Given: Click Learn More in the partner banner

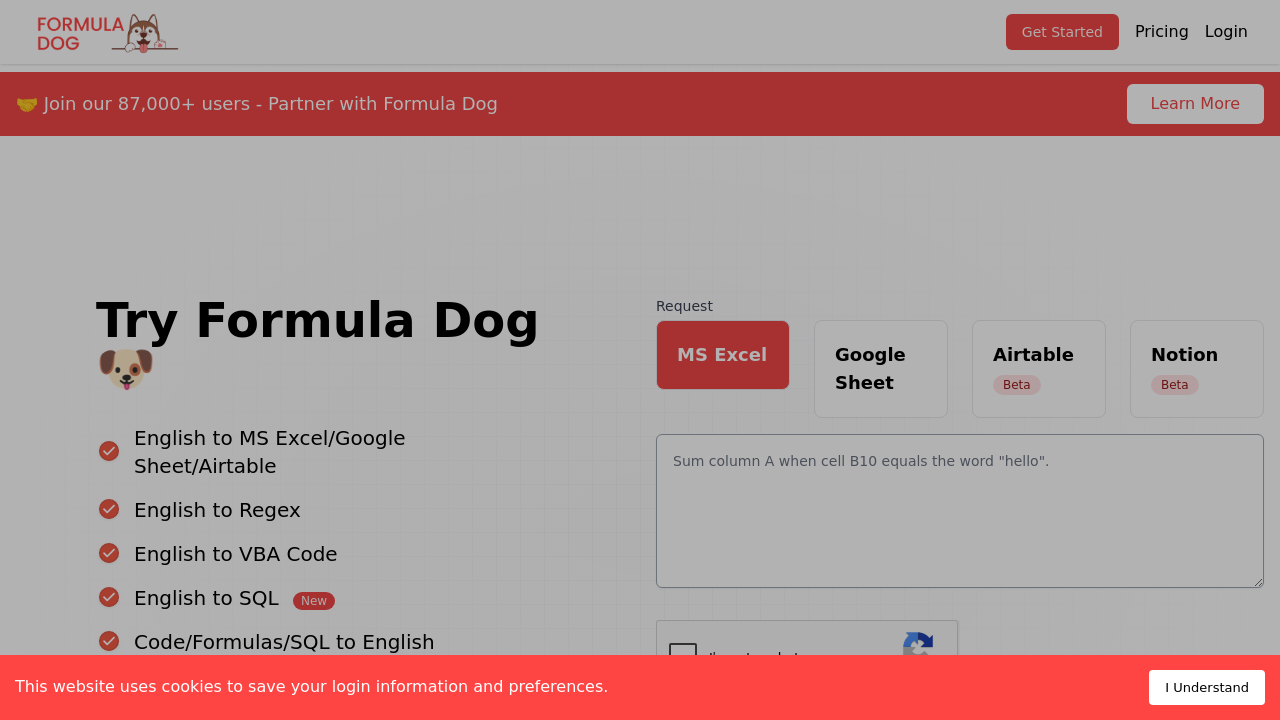Looking at the screenshot, I should click(1195, 104).
